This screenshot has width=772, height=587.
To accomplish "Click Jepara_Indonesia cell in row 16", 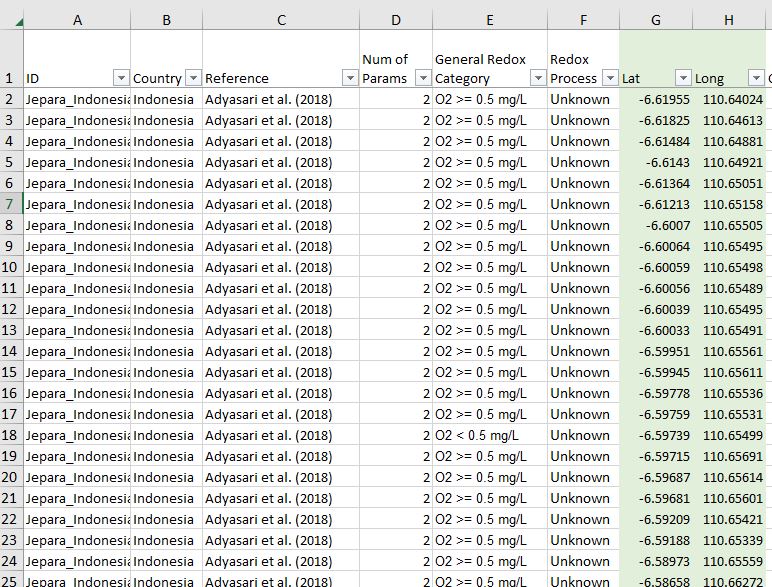I will [x=77, y=393].
